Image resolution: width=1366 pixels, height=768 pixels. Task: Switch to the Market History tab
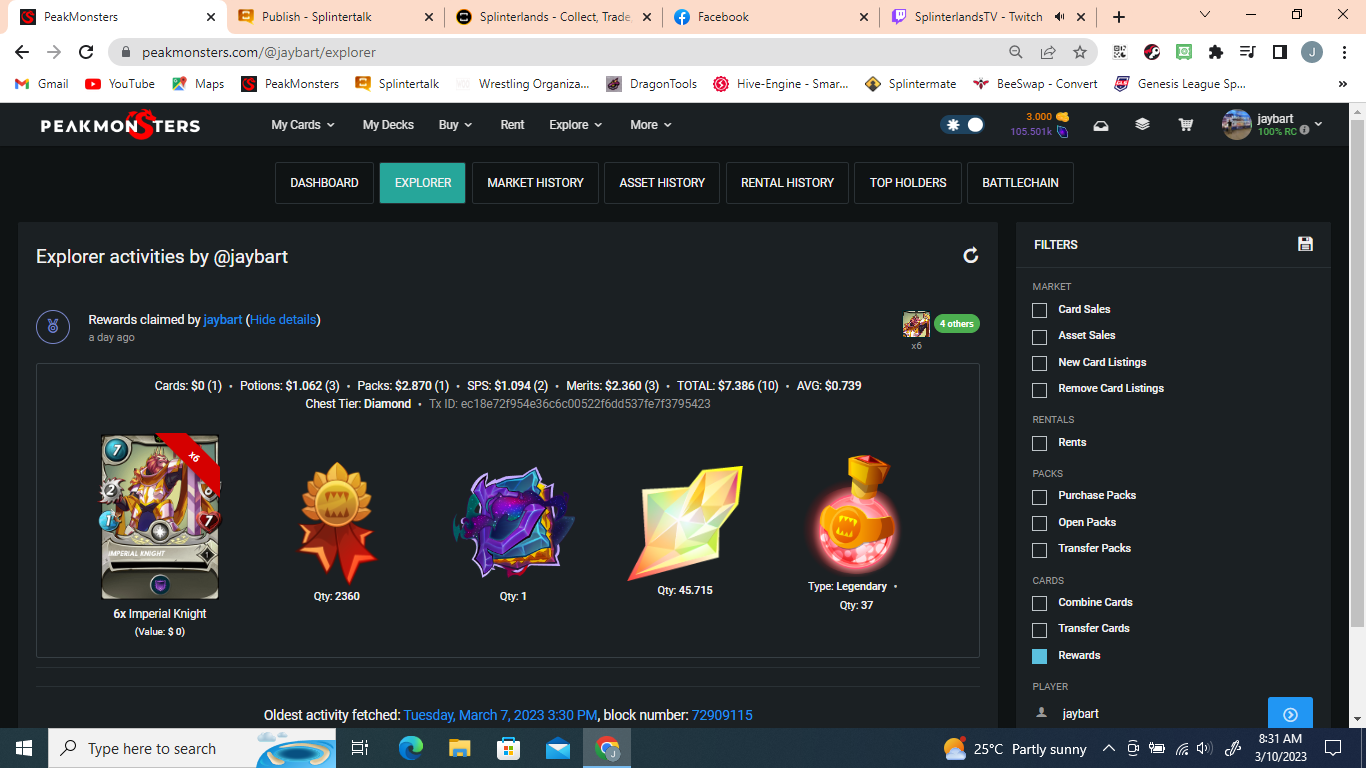535,183
